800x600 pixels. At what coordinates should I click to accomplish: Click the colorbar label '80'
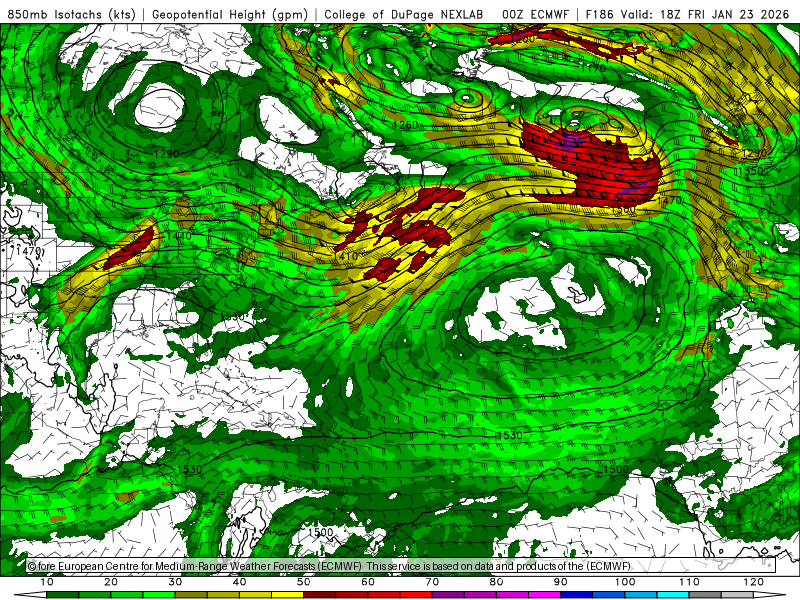tap(496, 582)
